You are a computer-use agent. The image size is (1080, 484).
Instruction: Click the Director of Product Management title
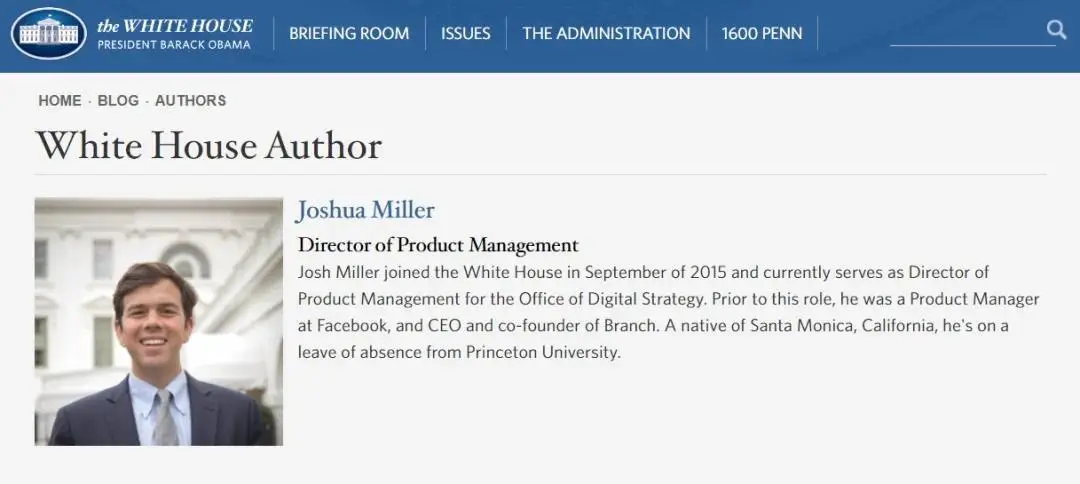point(438,244)
